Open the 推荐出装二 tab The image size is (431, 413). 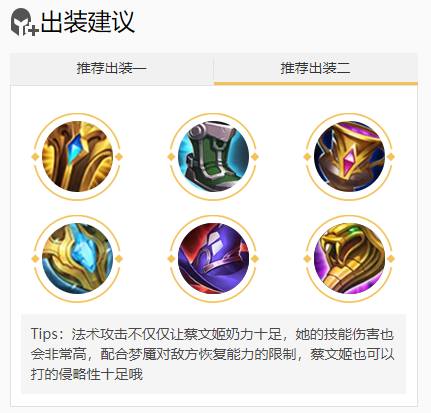point(316,69)
